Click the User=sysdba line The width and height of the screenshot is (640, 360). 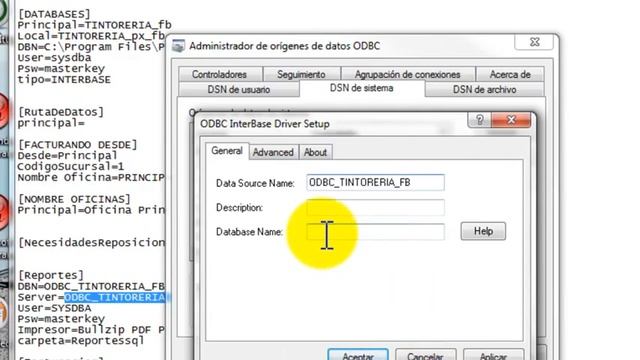[54, 58]
